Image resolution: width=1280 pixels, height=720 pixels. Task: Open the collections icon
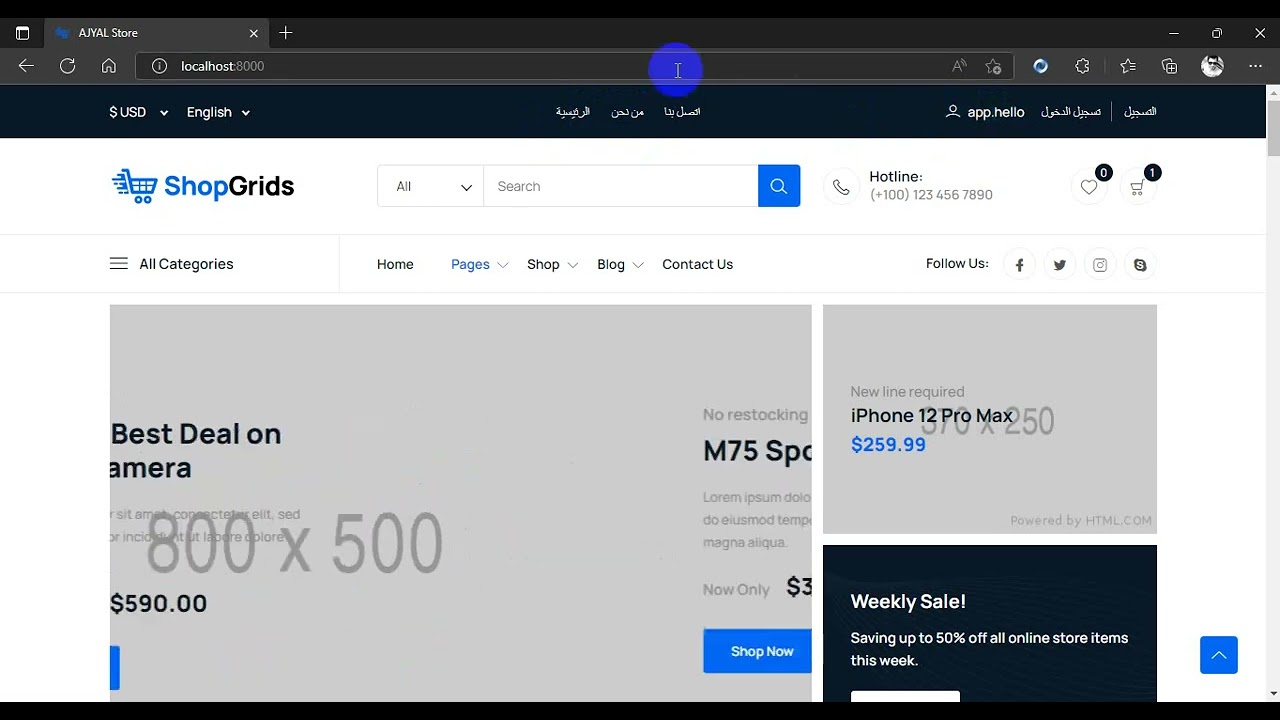coord(1169,66)
